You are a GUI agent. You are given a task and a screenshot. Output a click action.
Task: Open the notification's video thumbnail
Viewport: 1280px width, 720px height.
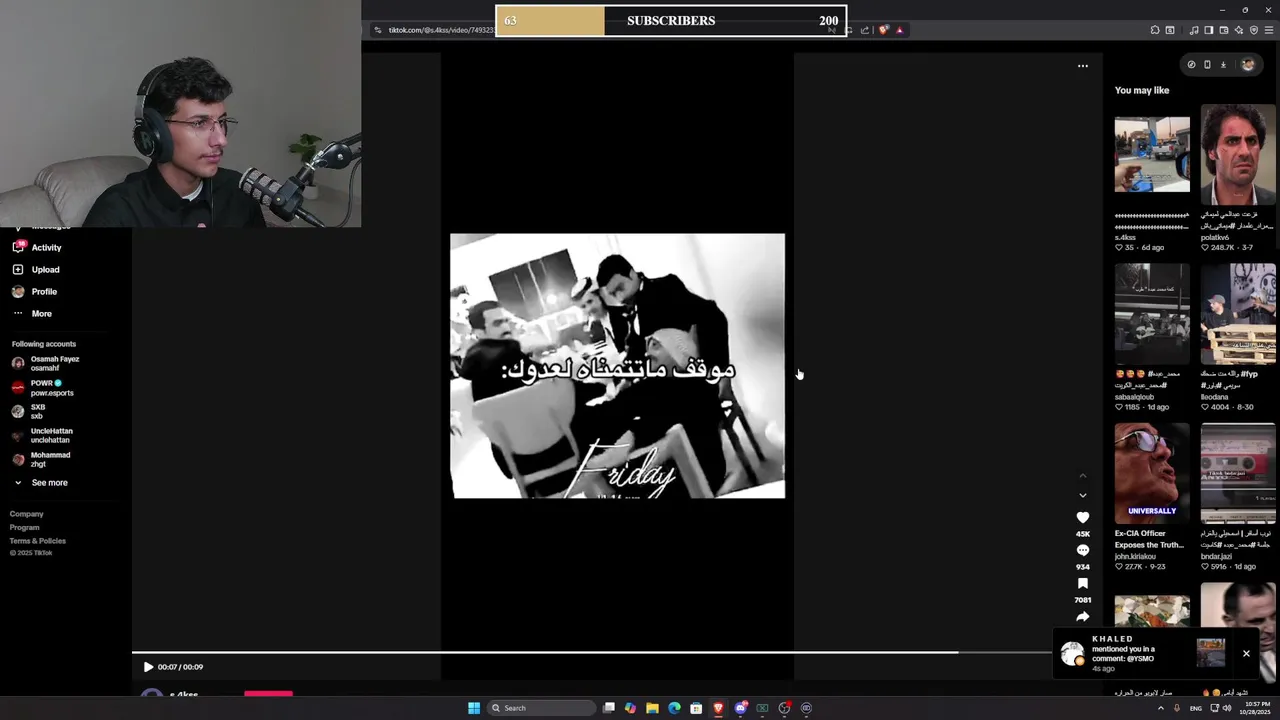click(1211, 653)
